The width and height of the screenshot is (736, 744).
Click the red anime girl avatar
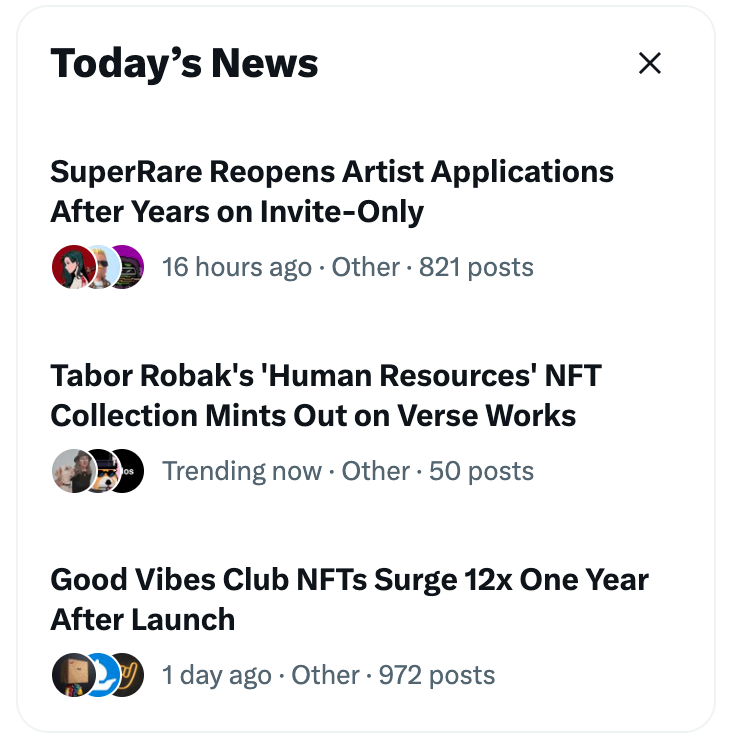[74, 267]
